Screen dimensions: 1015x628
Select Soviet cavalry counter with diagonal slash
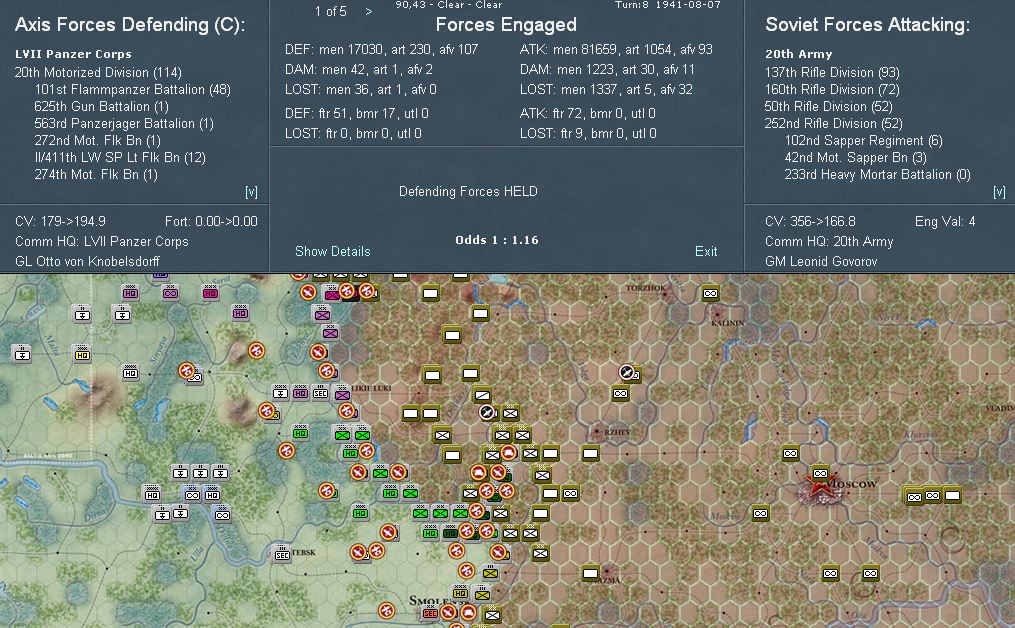[x=482, y=394]
